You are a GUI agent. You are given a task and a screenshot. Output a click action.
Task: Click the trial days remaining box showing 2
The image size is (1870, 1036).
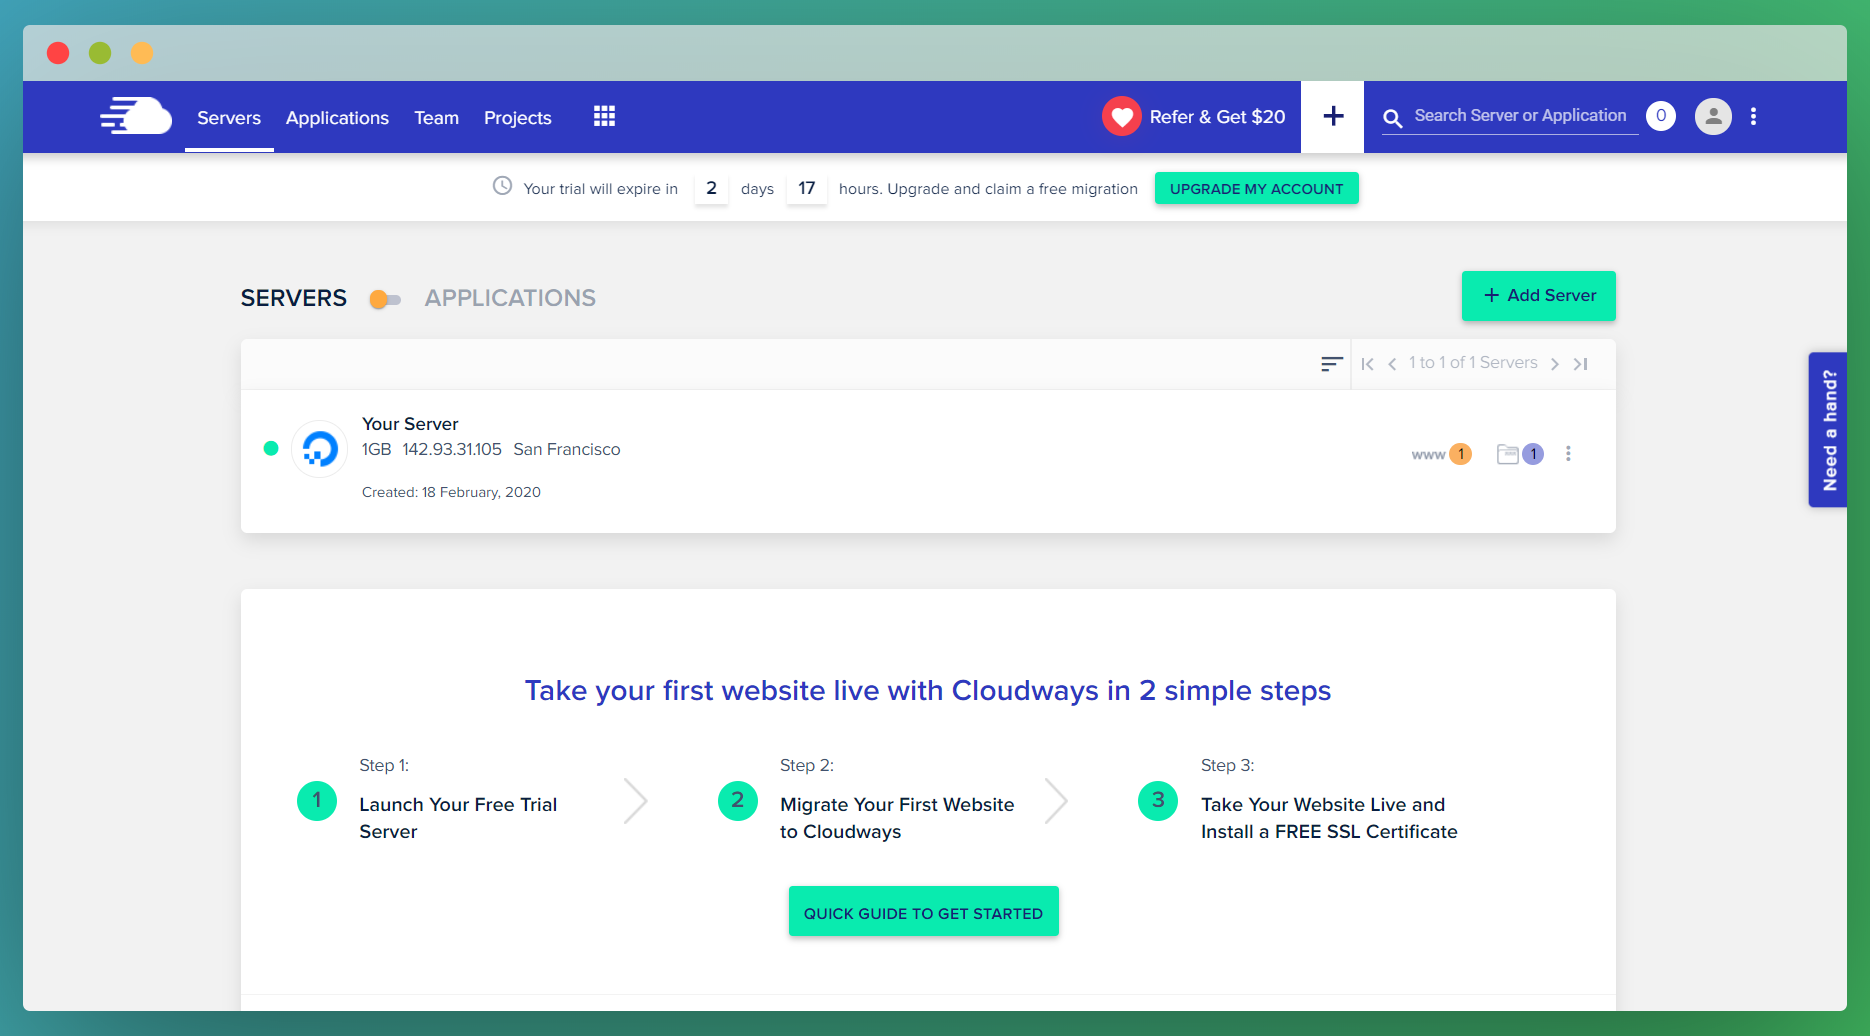pyautogui.click(x=711, y=188)
